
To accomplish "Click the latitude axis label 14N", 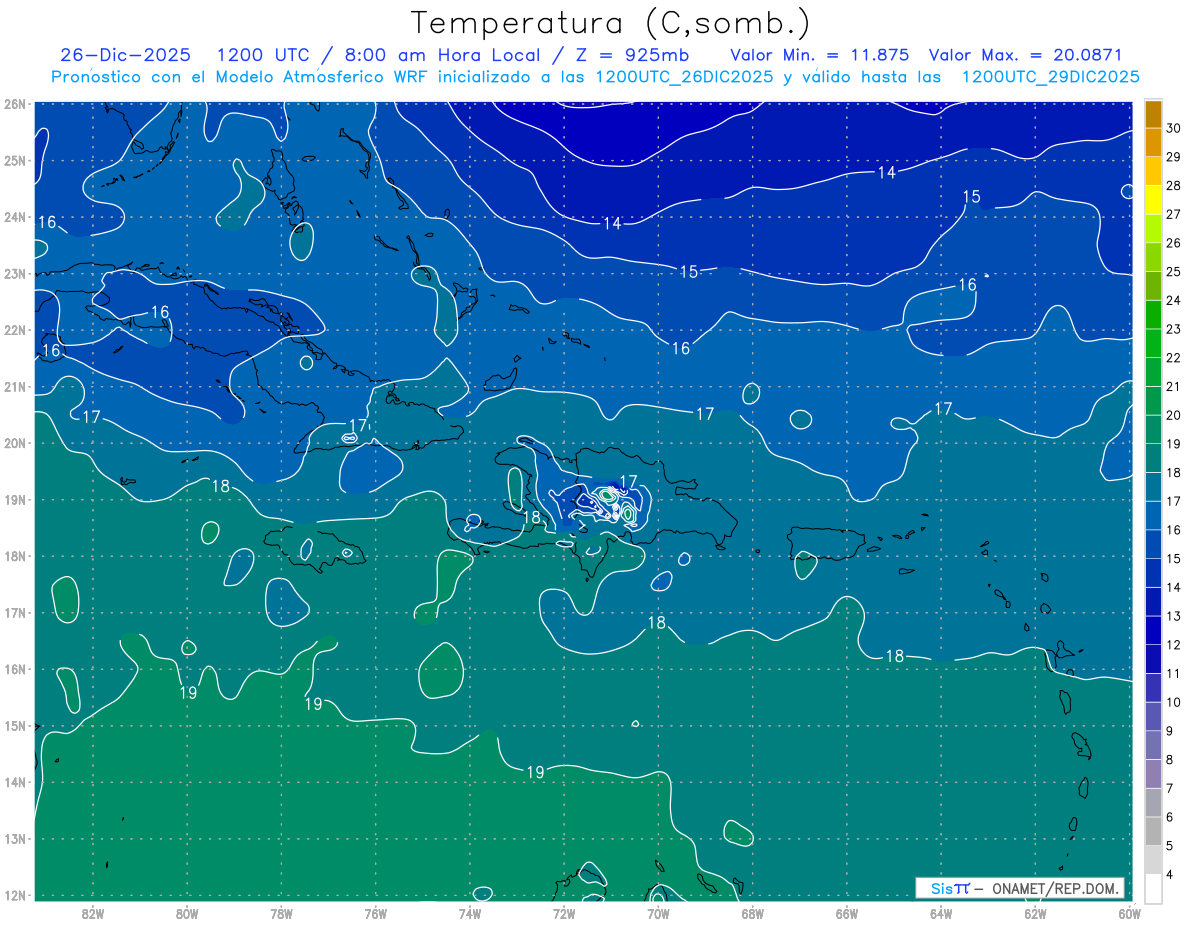I will pos(14,782).
